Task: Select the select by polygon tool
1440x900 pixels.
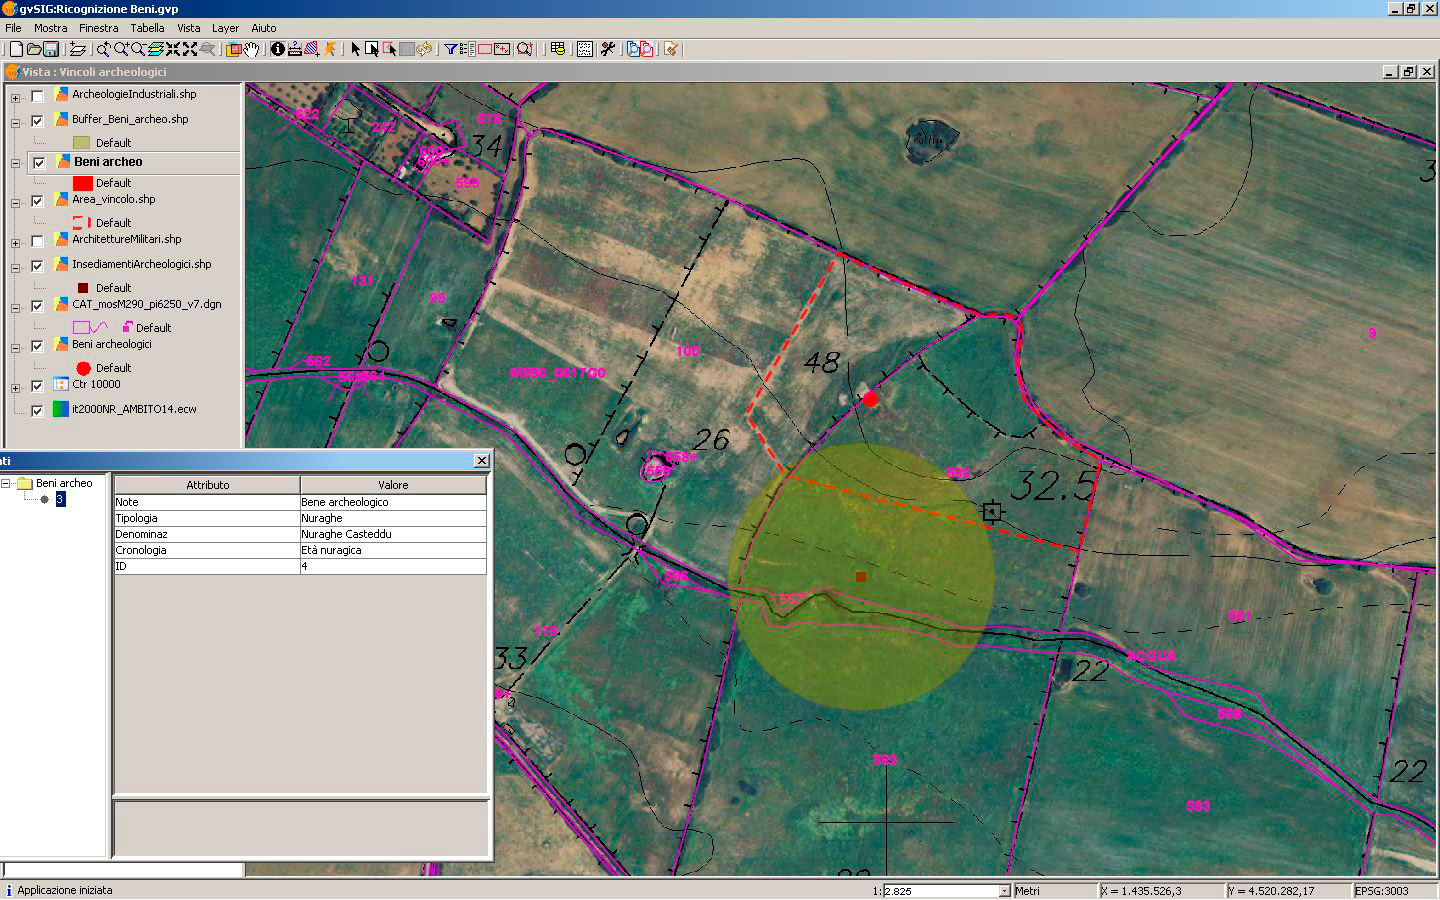Action: pos(390,49)
